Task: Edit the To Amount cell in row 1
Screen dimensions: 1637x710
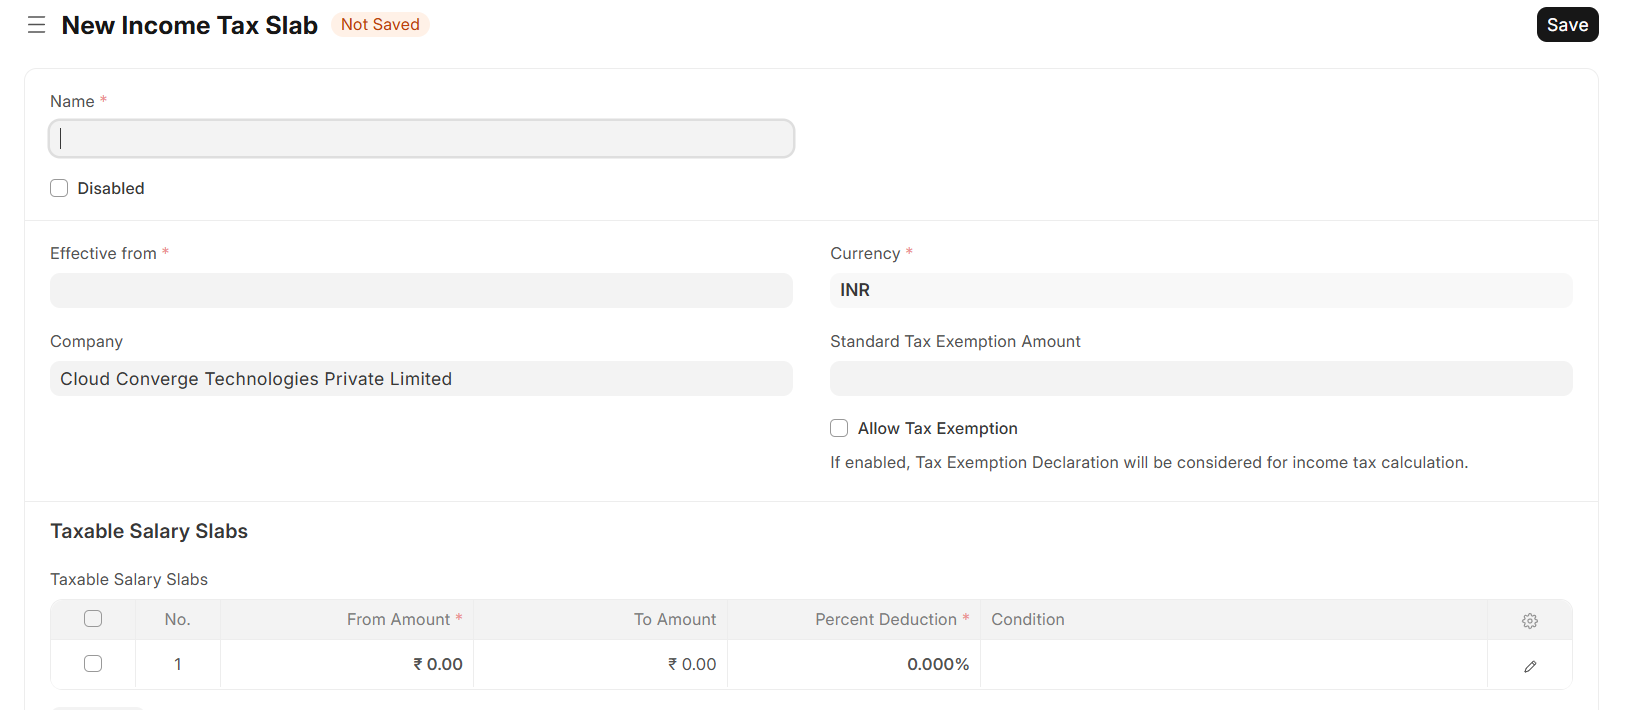Action: click(600, 664)
